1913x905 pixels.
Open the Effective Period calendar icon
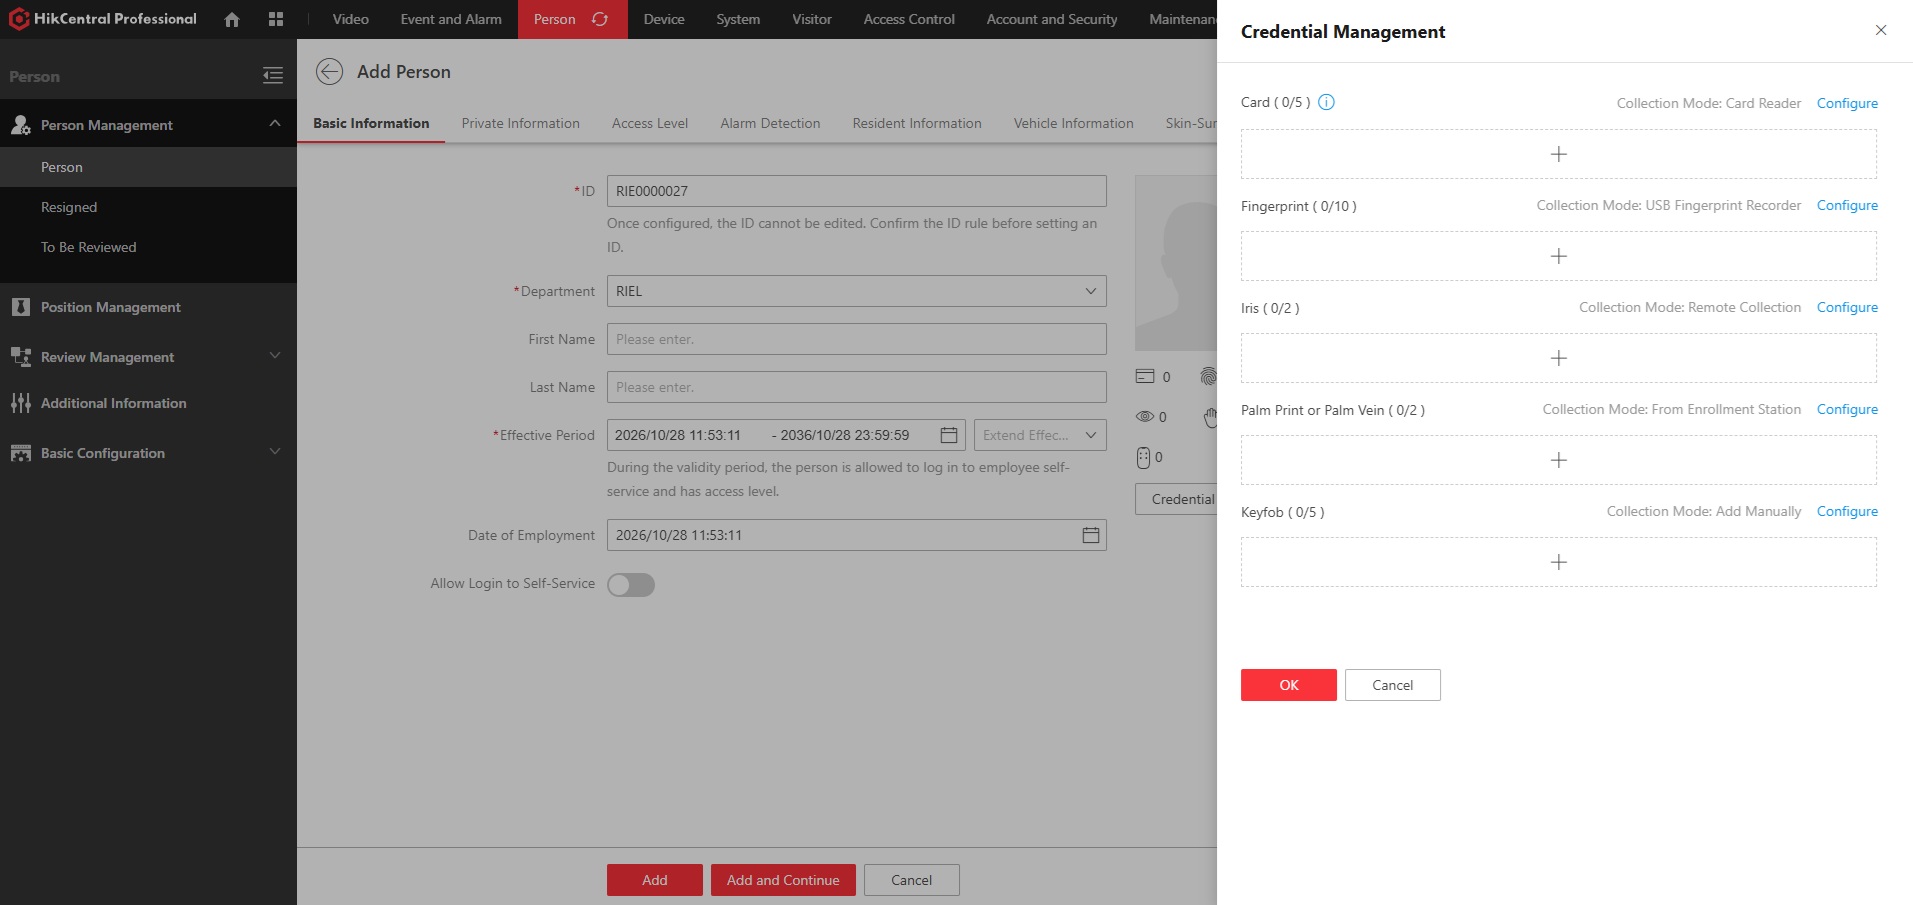949,435
